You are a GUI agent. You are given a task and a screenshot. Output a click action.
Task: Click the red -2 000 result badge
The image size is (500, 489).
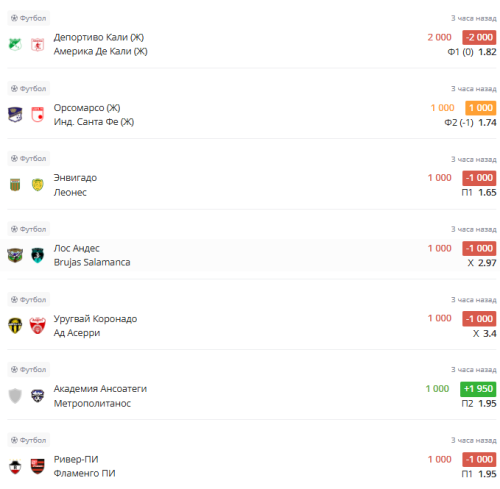pos(479,37)
